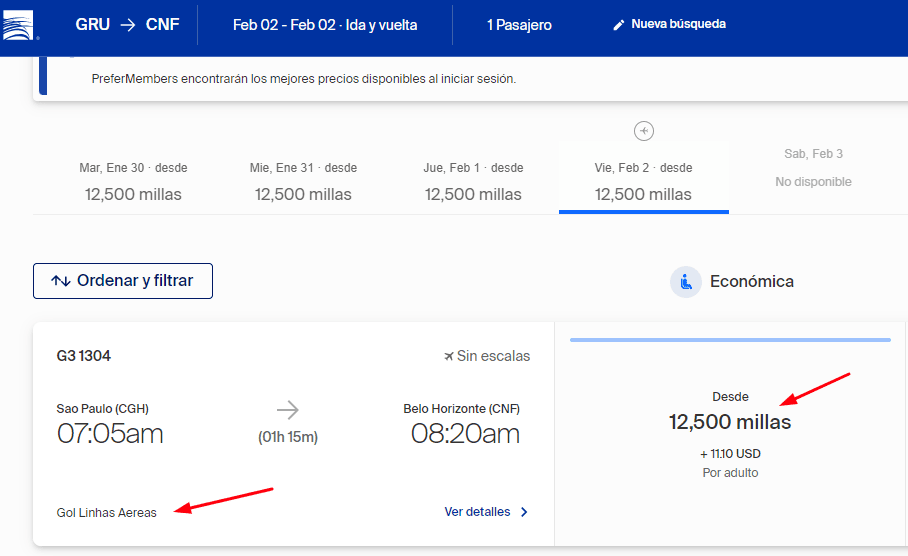908x556 pixels.
Task: Click the Copa Airlines logo
Action: [21, 25]
